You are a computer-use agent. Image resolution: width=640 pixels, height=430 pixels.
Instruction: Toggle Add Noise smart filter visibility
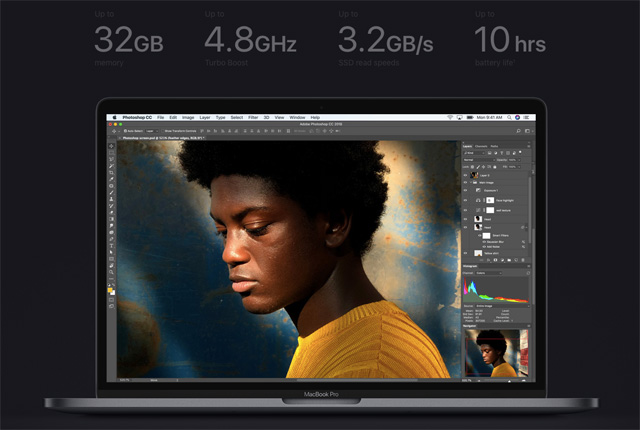point(484,247)
